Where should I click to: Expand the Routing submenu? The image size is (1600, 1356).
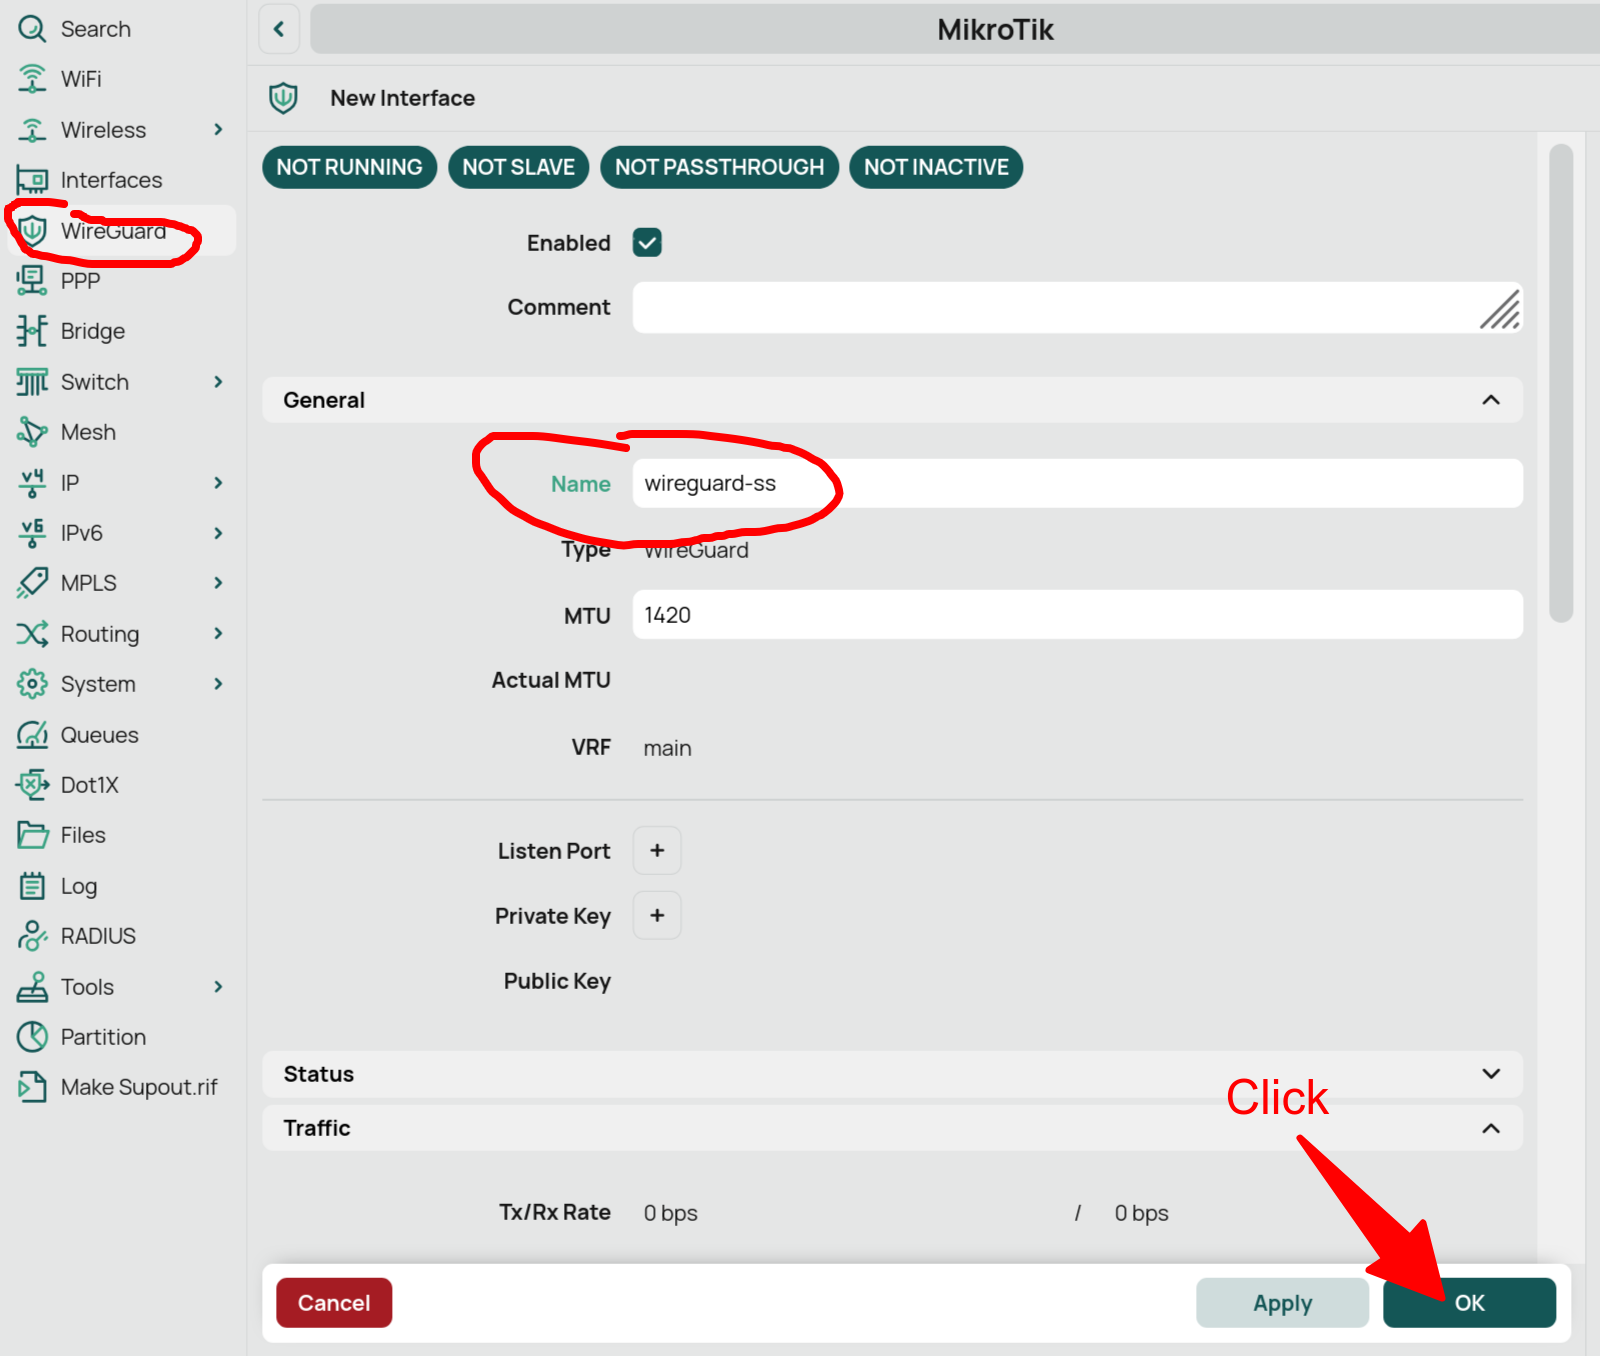pyautogui.click(x=218, y=634)
